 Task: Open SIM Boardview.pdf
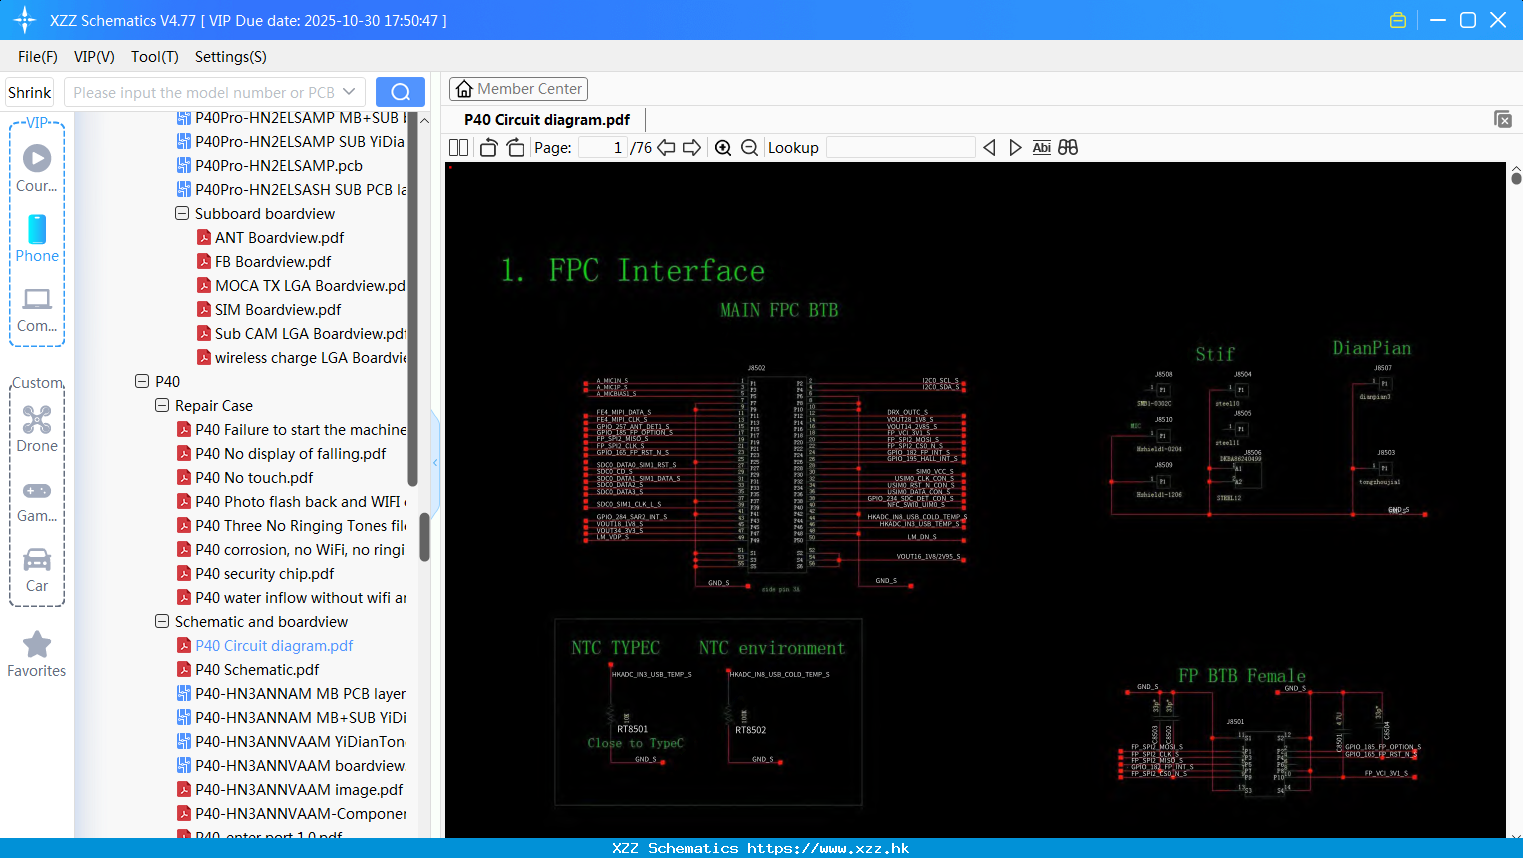tap(278, 310)
